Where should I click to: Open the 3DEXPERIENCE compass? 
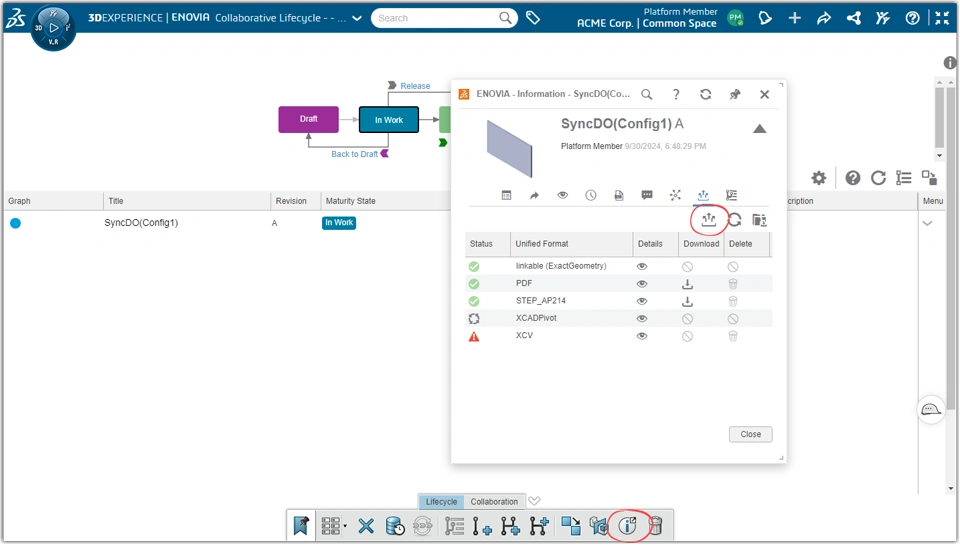pos(53,28)
